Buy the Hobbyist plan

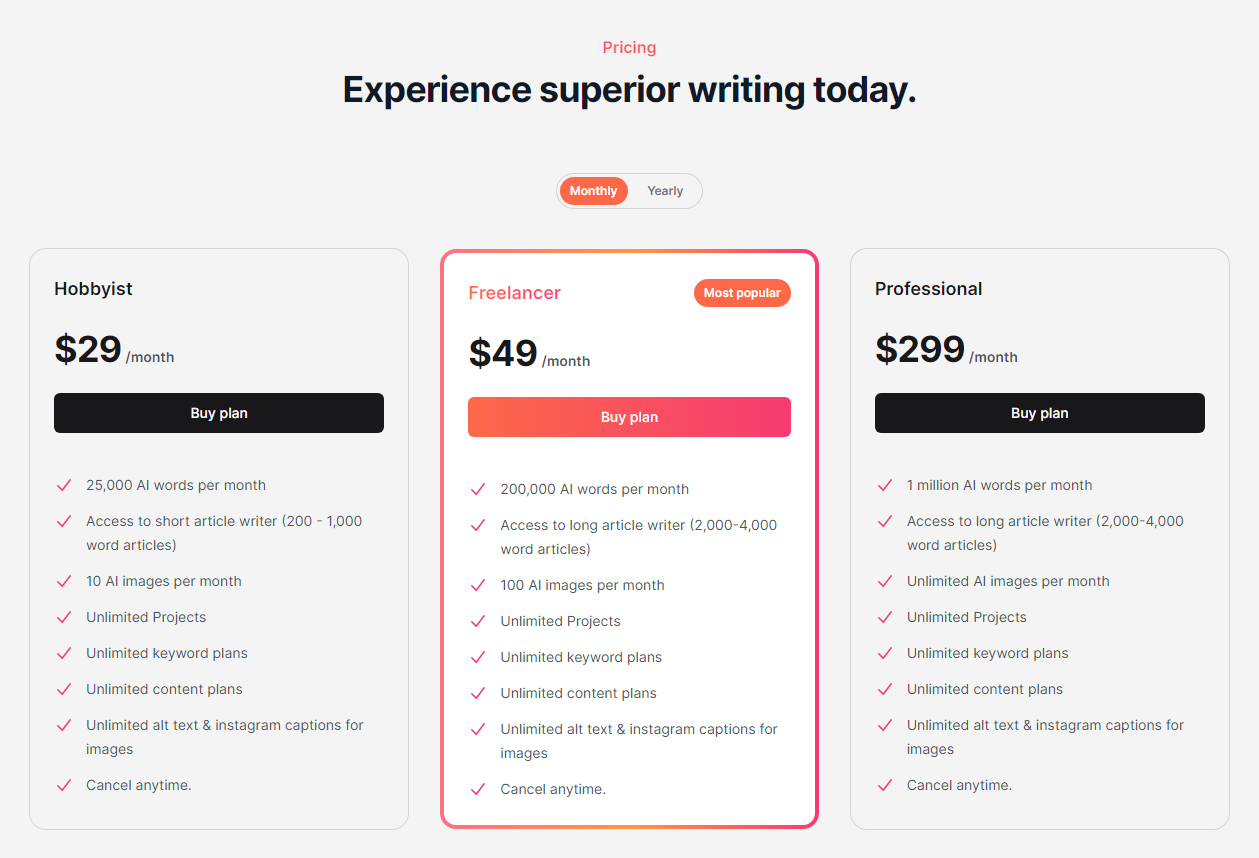(x=219, y=413)
